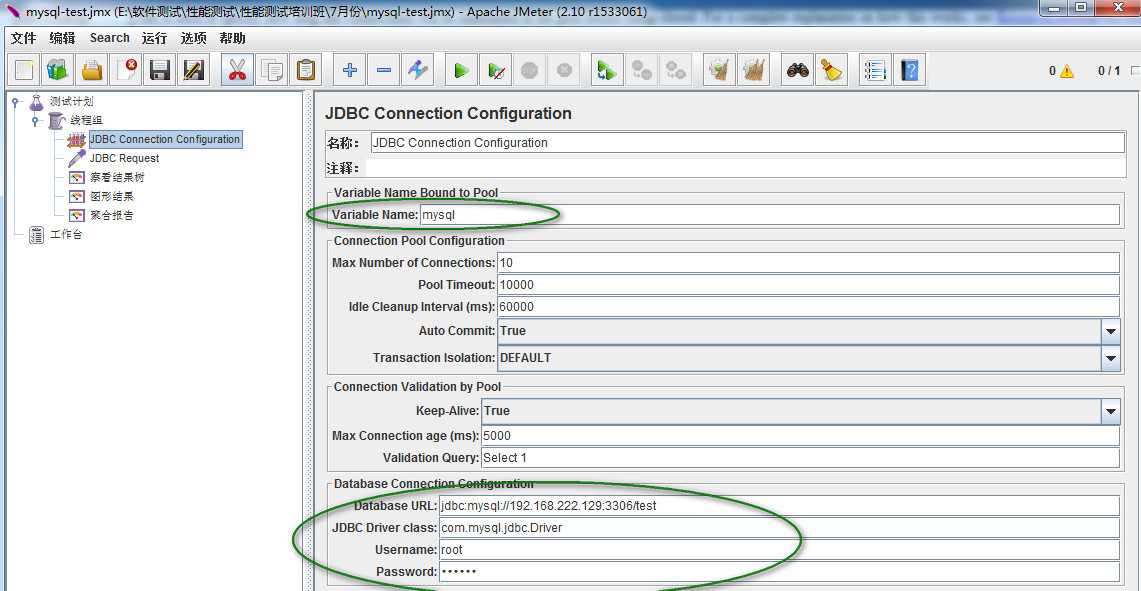This screenshot has width=1141, height=591.
Task: Open the 运行 menu
Action: [154, 39]
